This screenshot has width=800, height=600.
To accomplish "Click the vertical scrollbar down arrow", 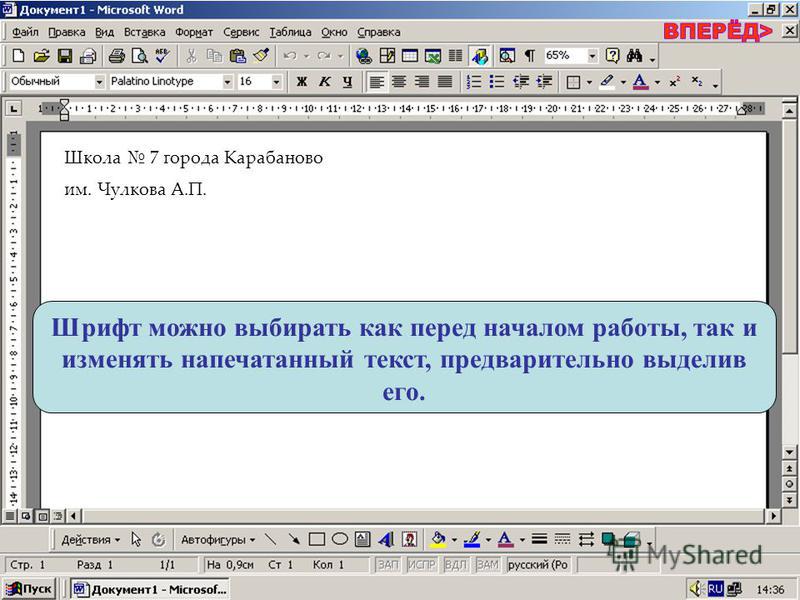I will (789, 452).
